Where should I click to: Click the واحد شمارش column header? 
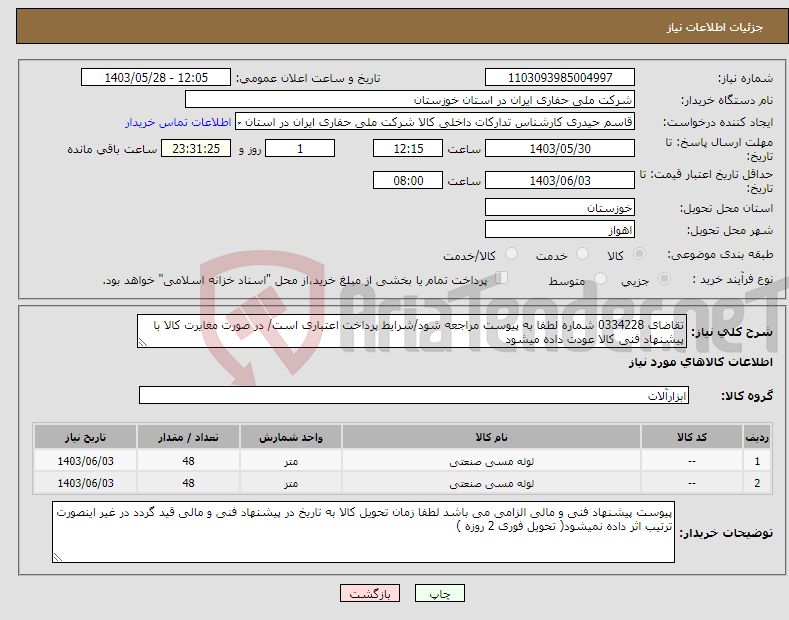[291, 437]
